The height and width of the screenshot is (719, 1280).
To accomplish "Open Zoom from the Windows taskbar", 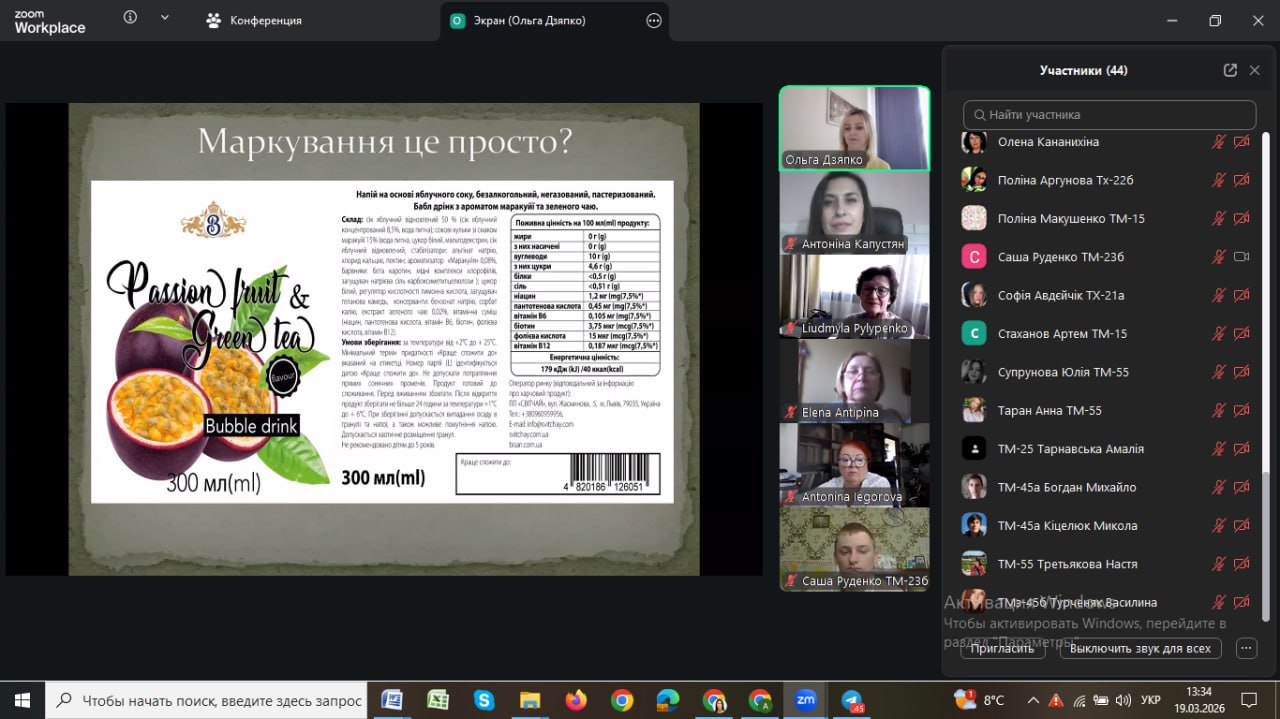I will pyautogui.click(x=805, y=700).
